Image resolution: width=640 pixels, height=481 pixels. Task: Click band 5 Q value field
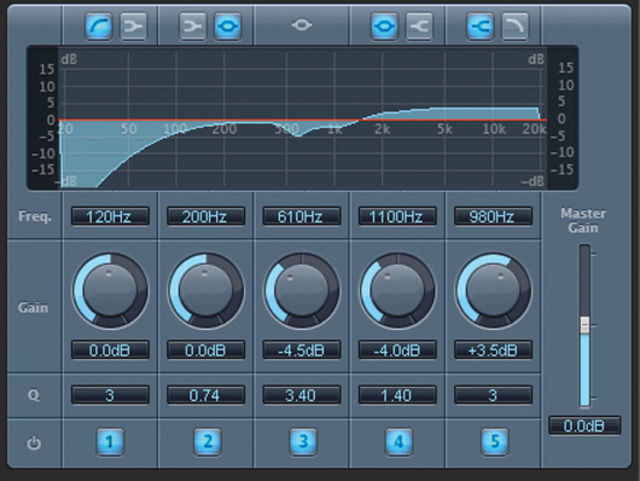click(493, 395)
